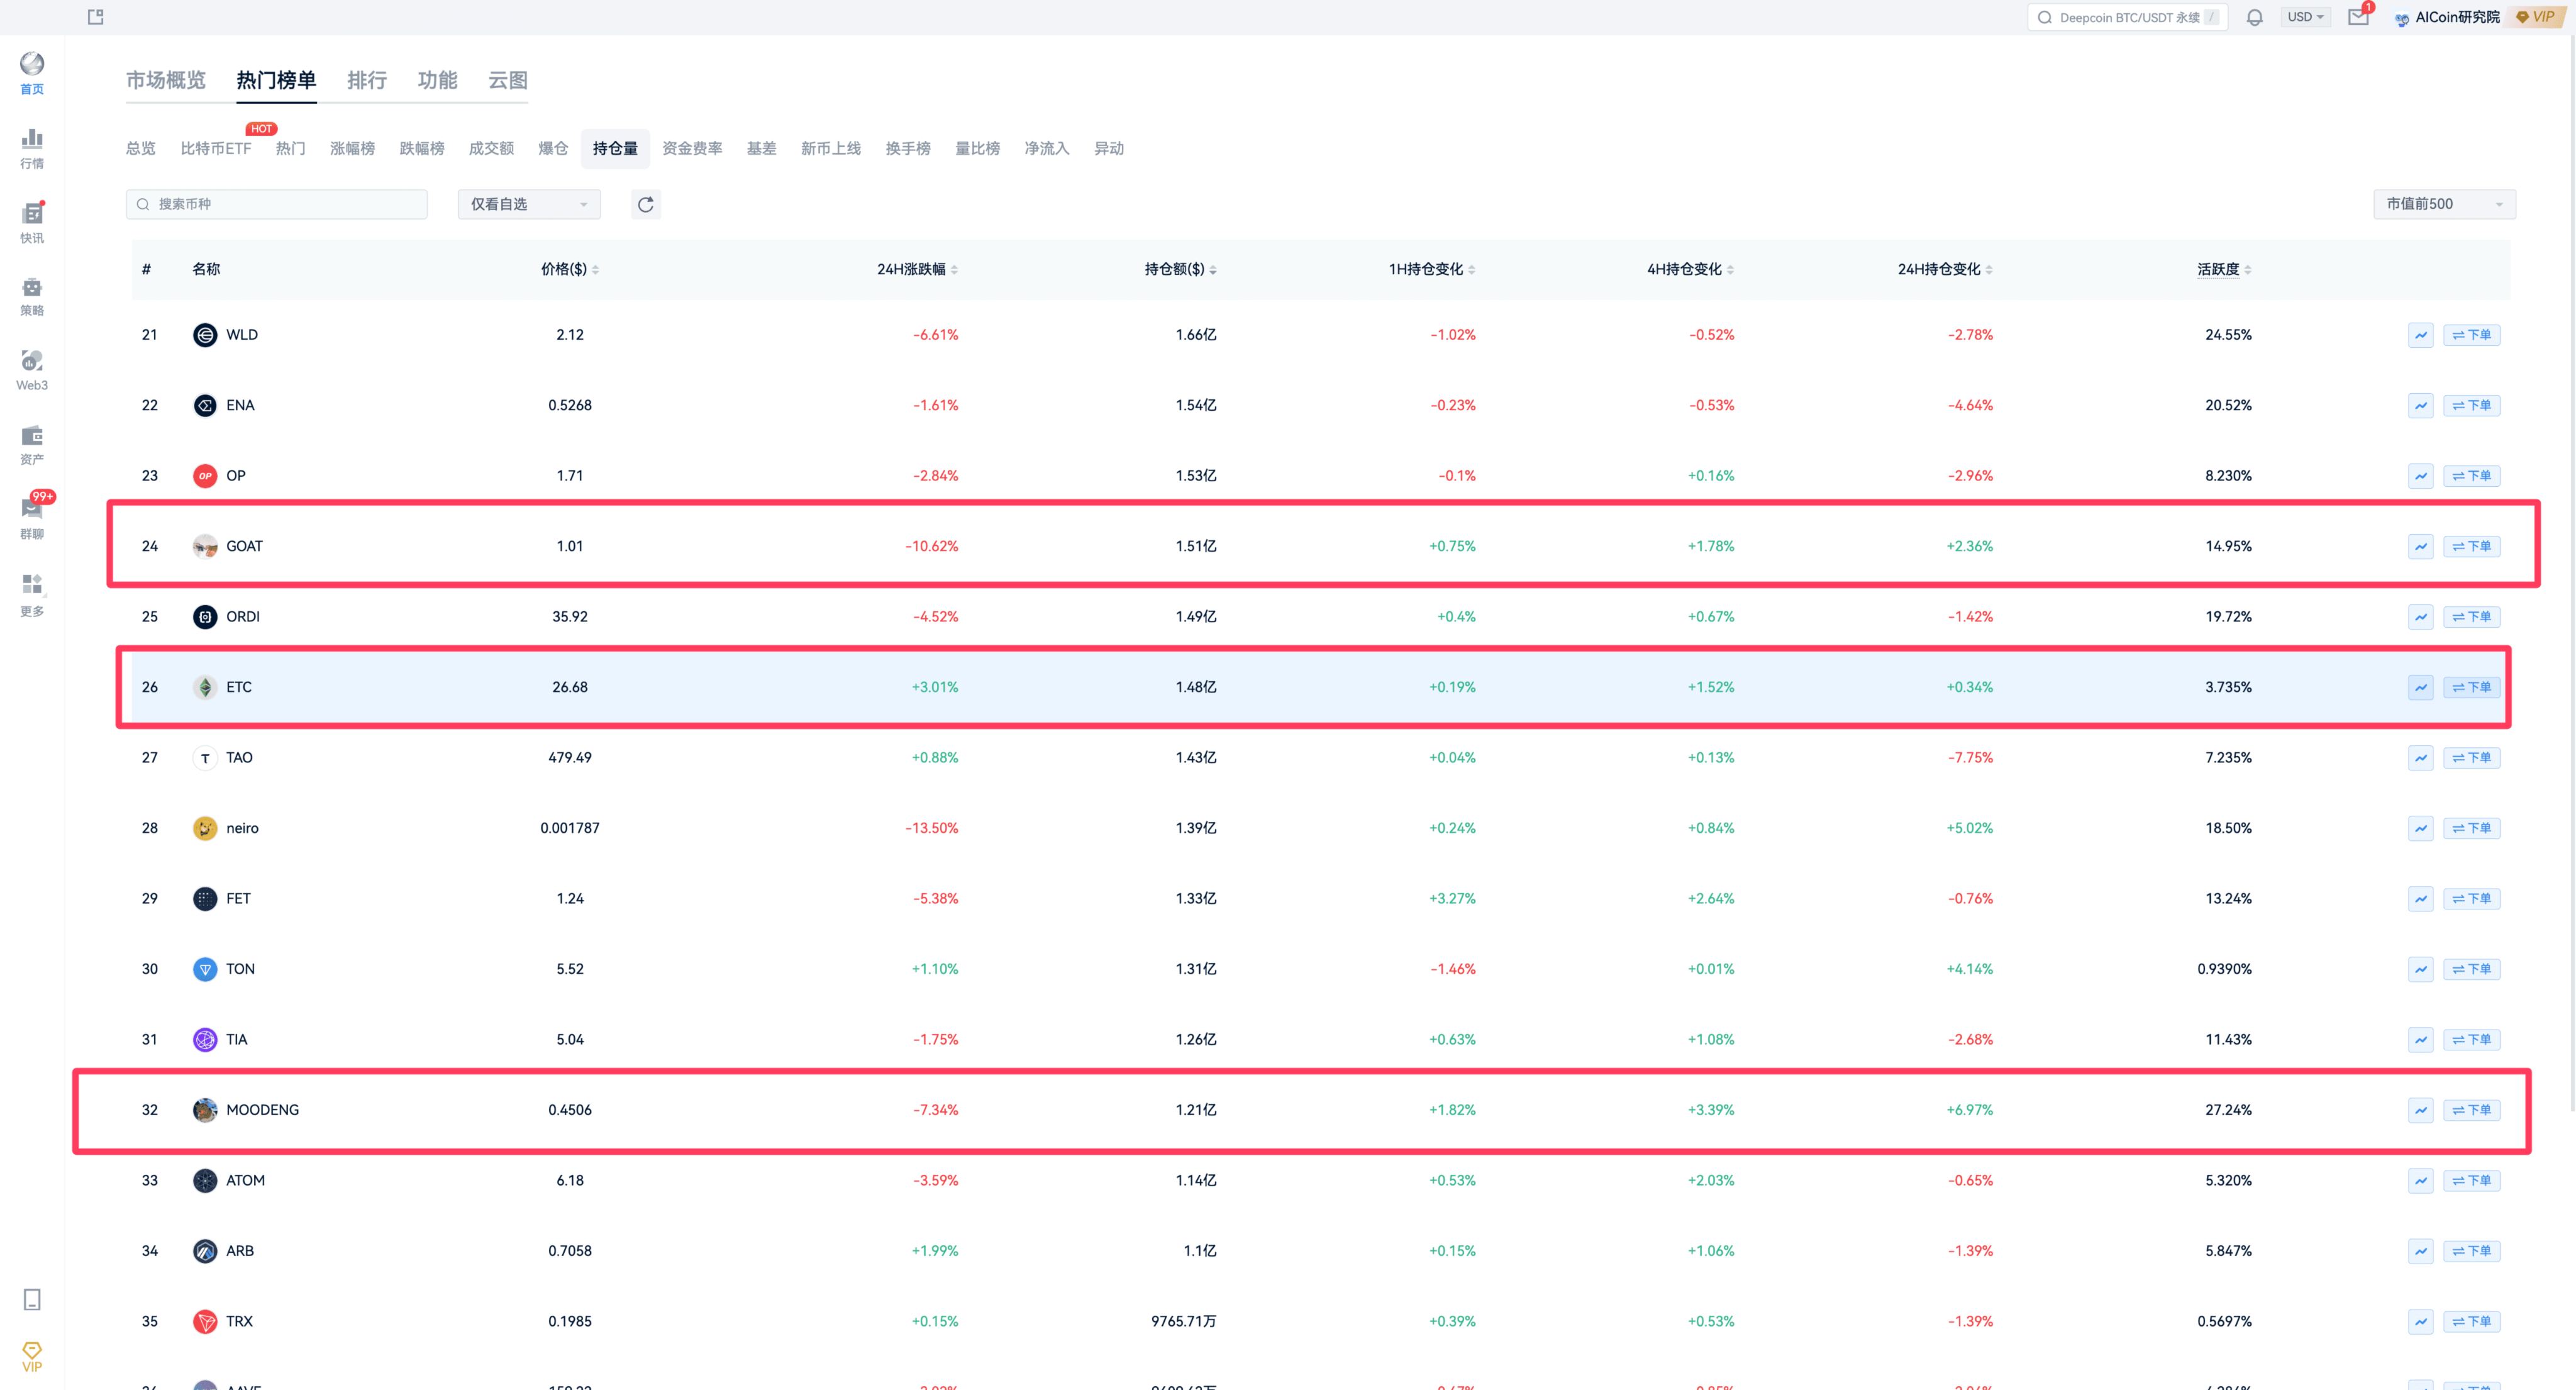
Task: Click the Deepcoin BTC/USDT search box
Action: pos(2127,17)
